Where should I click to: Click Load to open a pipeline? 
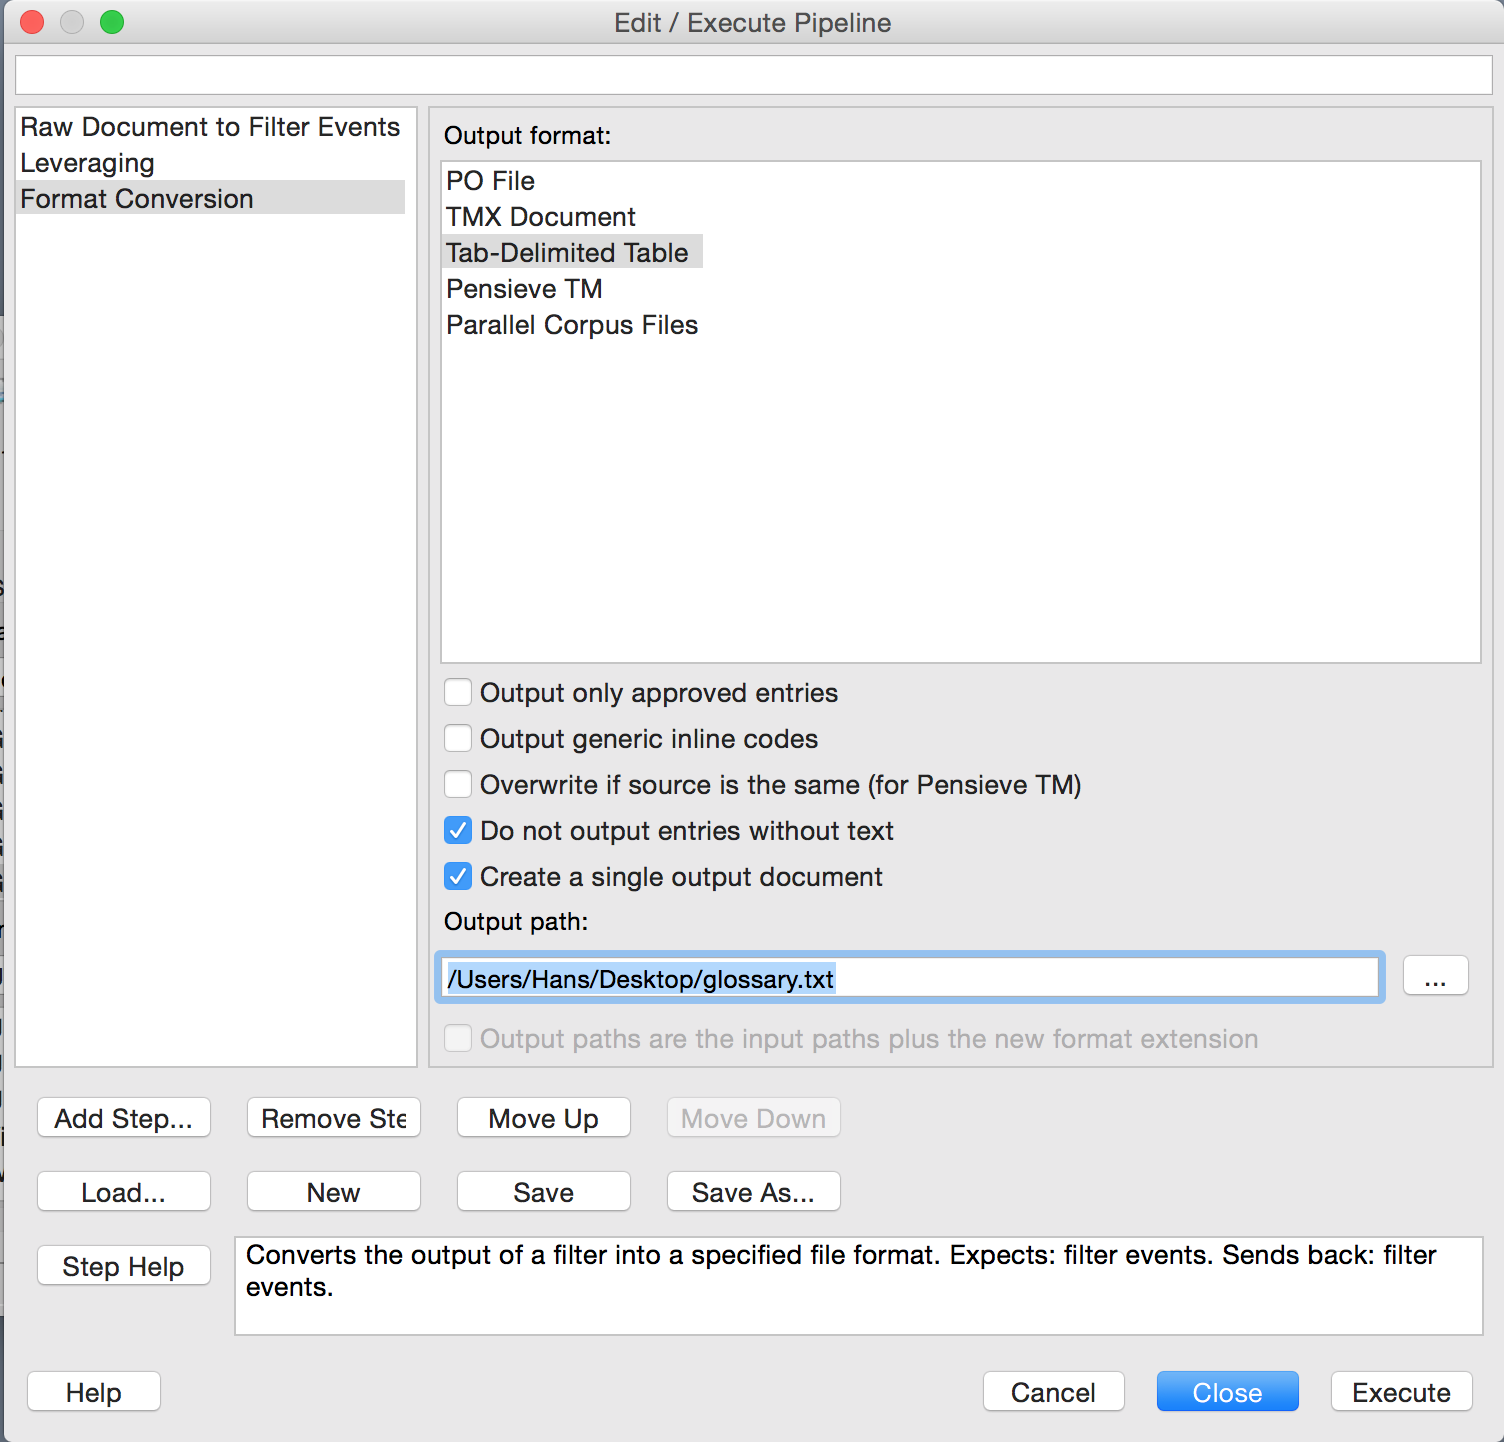pyautogui.click(x=124, y=1192)
